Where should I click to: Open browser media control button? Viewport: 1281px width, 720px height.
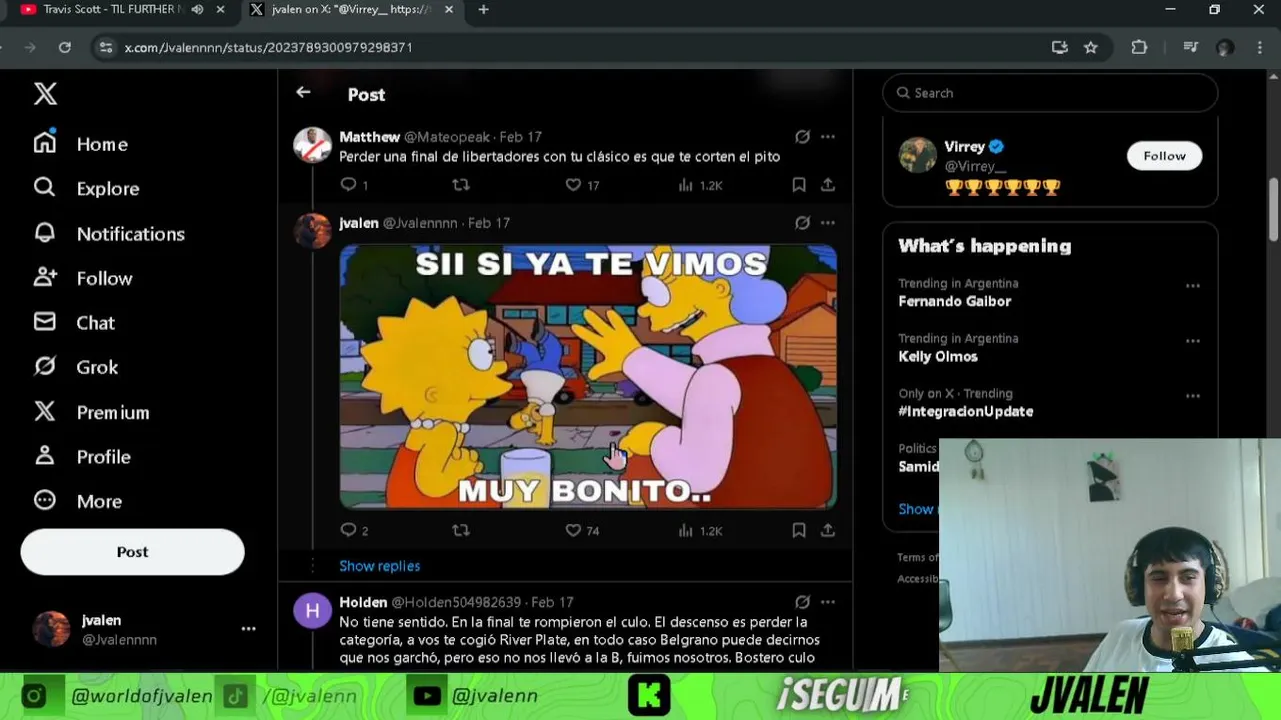(x=1190, y=47)
